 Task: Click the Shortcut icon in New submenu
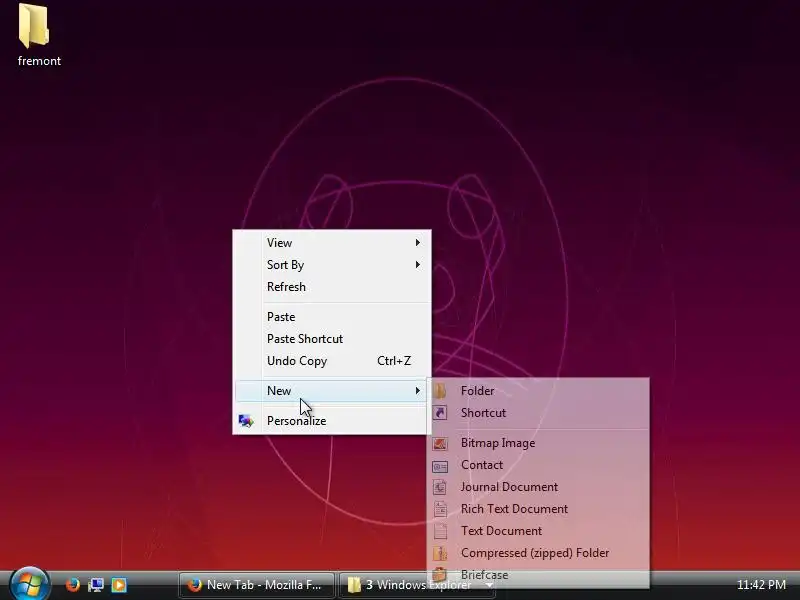pyautogui.click(x=440, y=413)
